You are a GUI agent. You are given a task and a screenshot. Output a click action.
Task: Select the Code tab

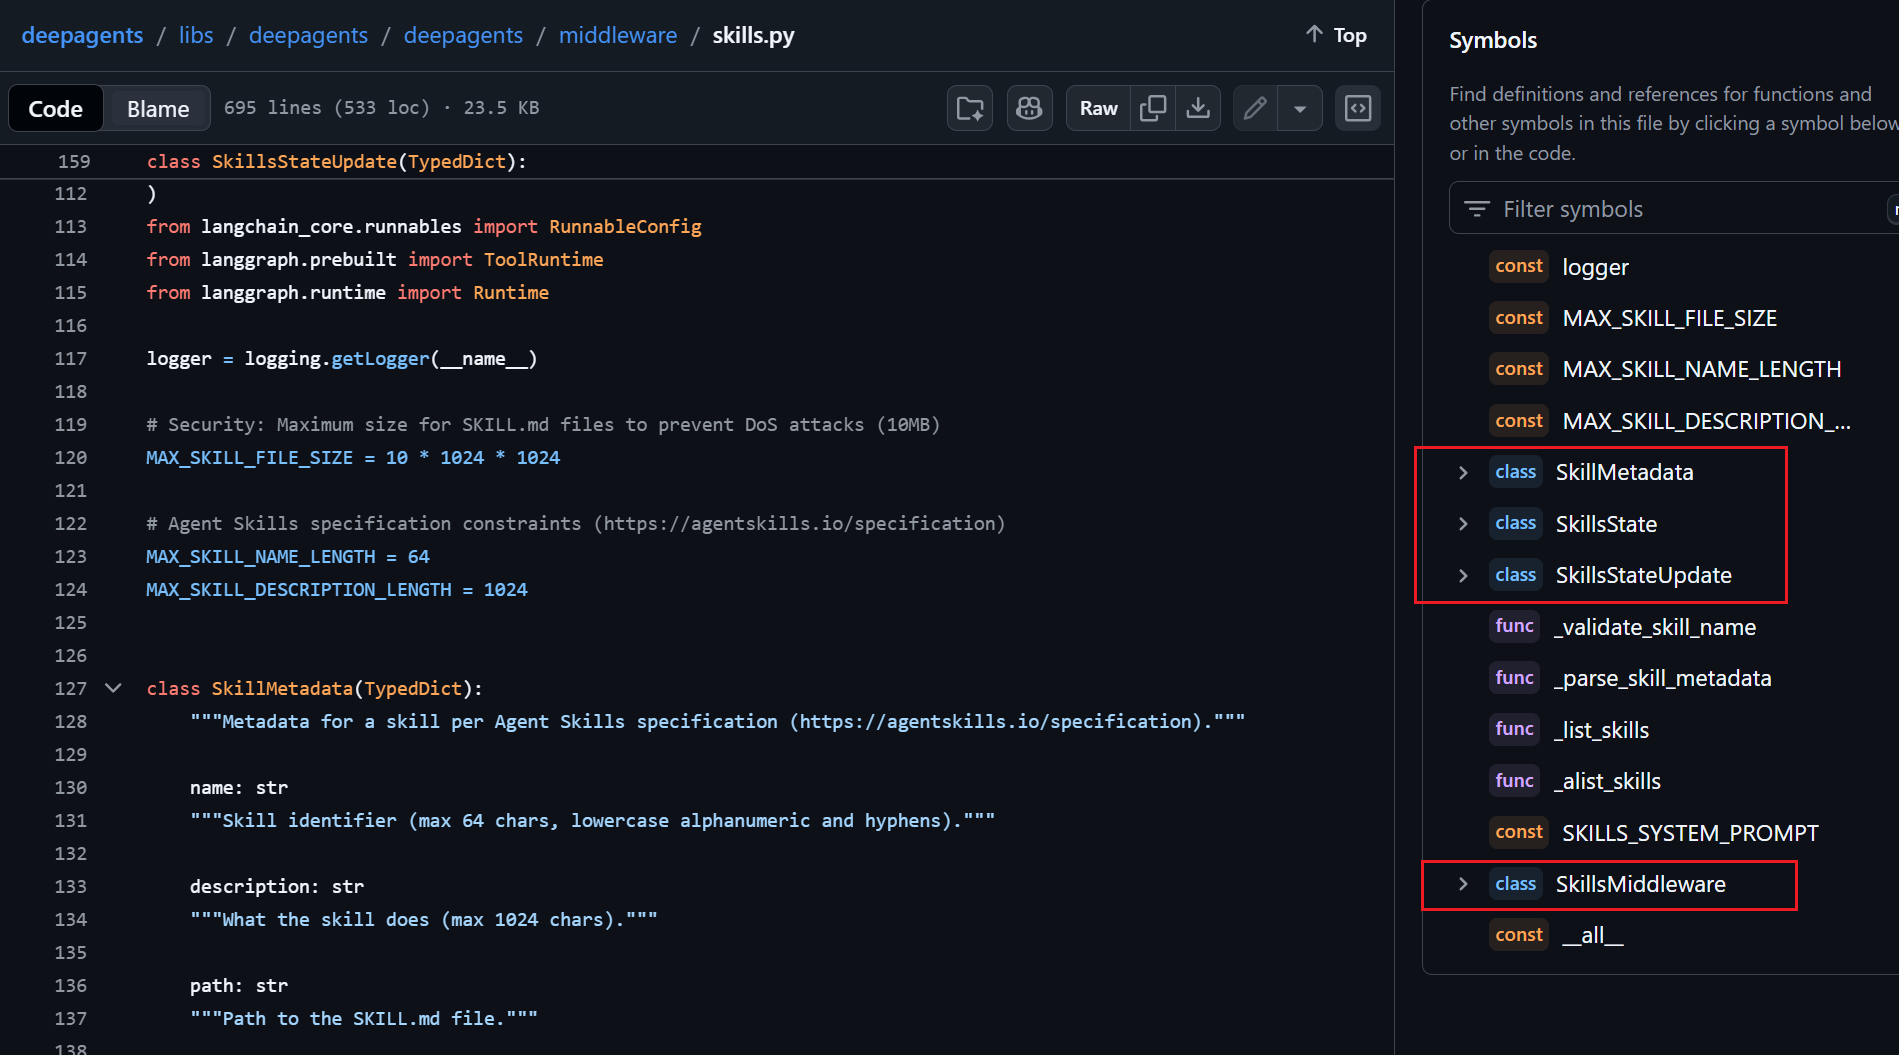tap(55, 108)
